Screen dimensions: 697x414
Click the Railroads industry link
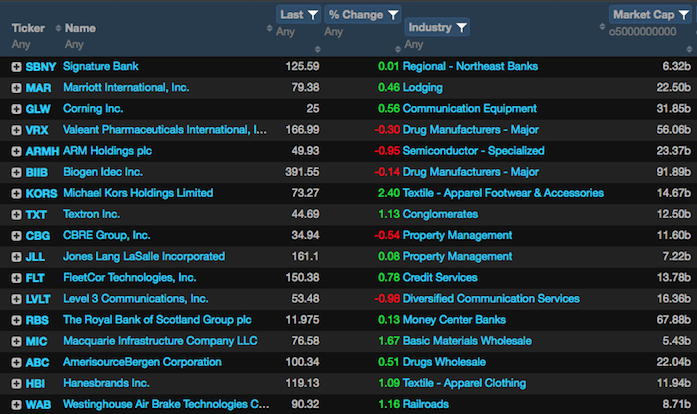click(x=425, y=404)
